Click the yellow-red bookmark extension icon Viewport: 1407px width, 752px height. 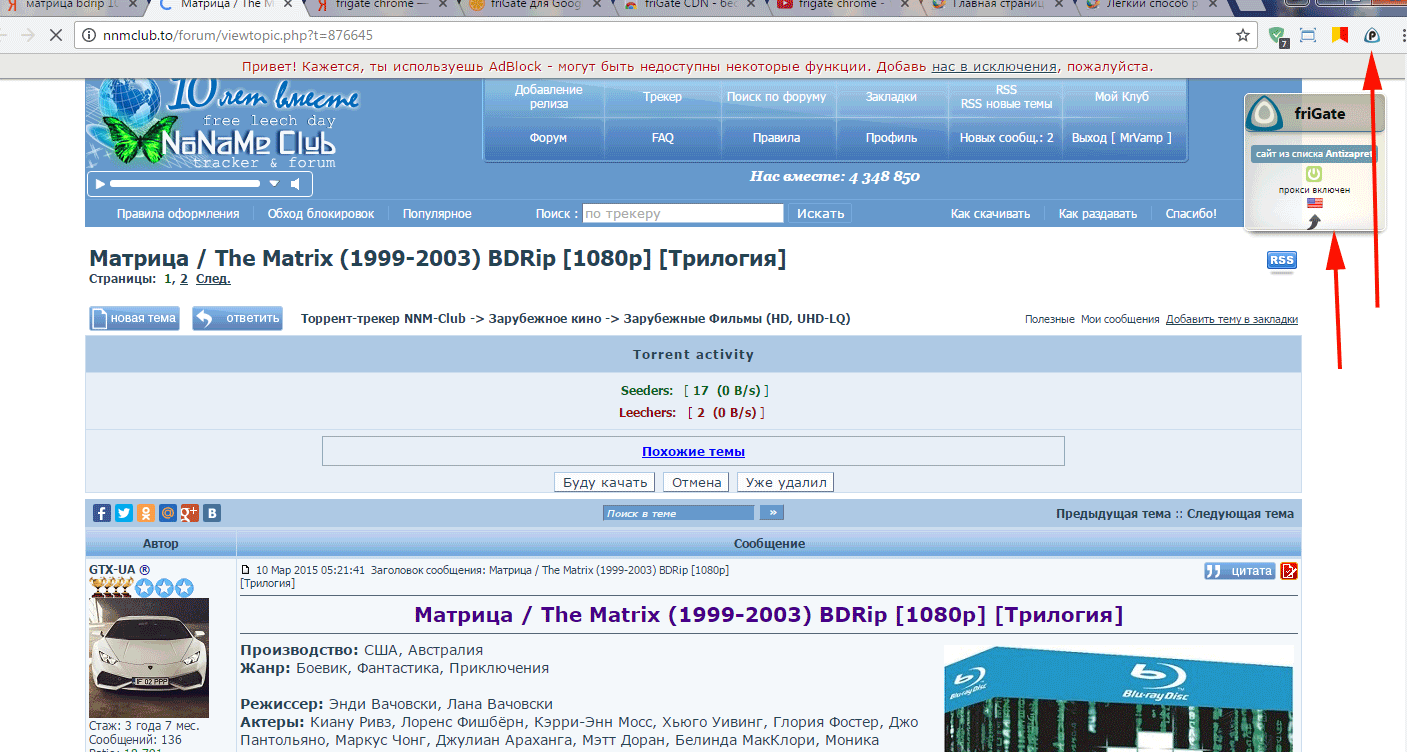1340,35
